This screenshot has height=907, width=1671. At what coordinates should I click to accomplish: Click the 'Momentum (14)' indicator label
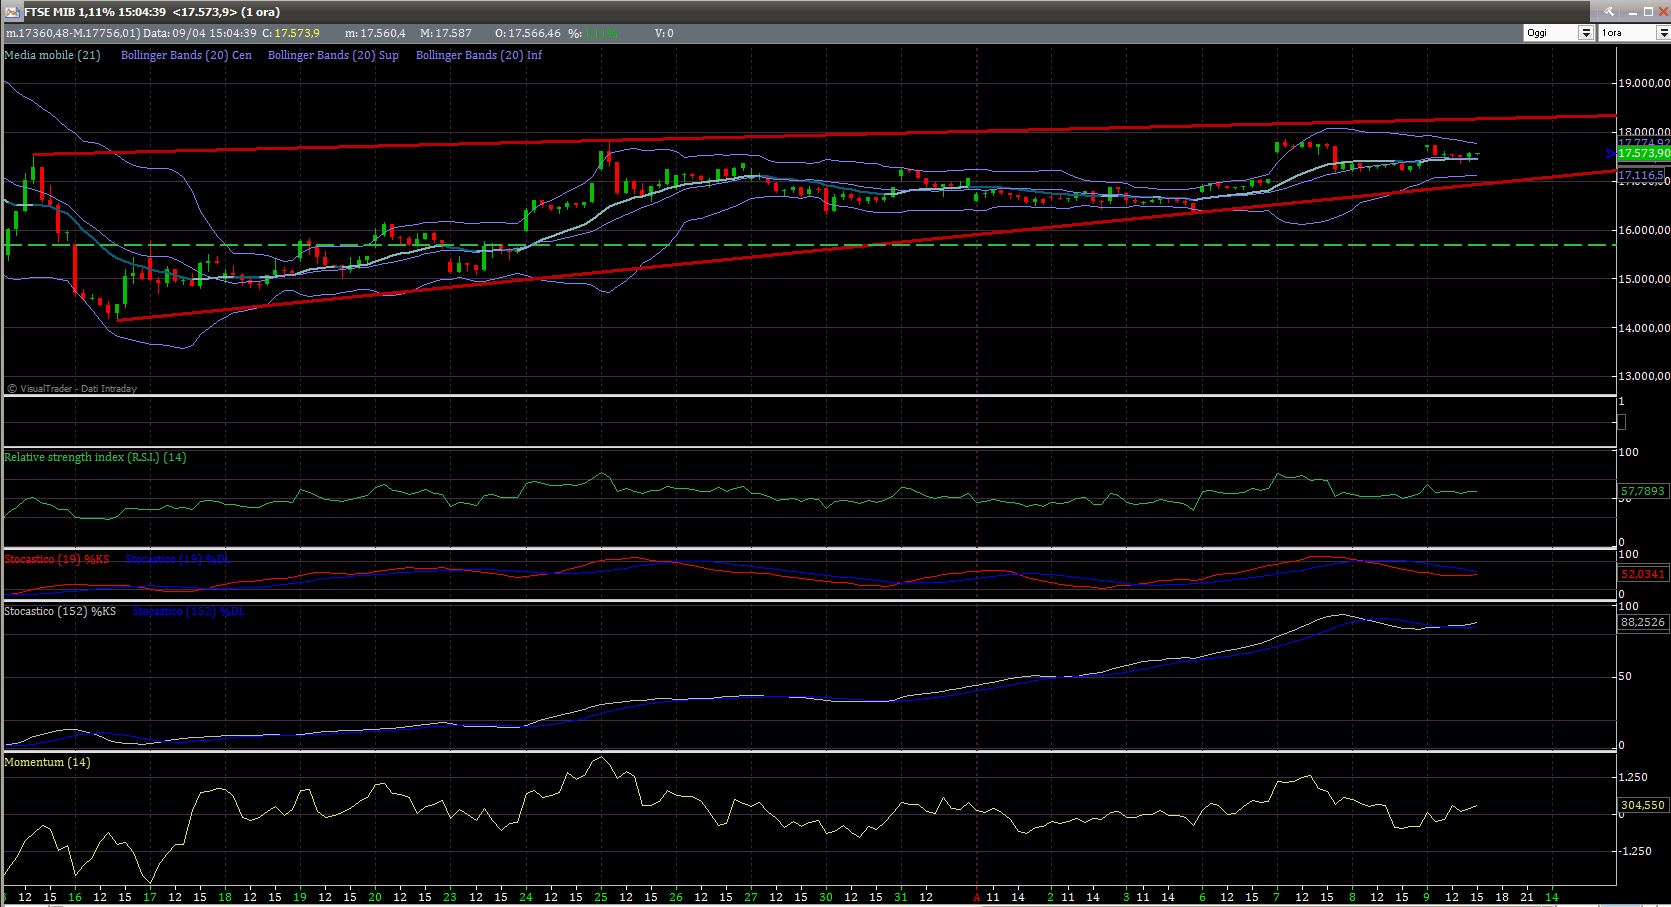click(47, 762)
